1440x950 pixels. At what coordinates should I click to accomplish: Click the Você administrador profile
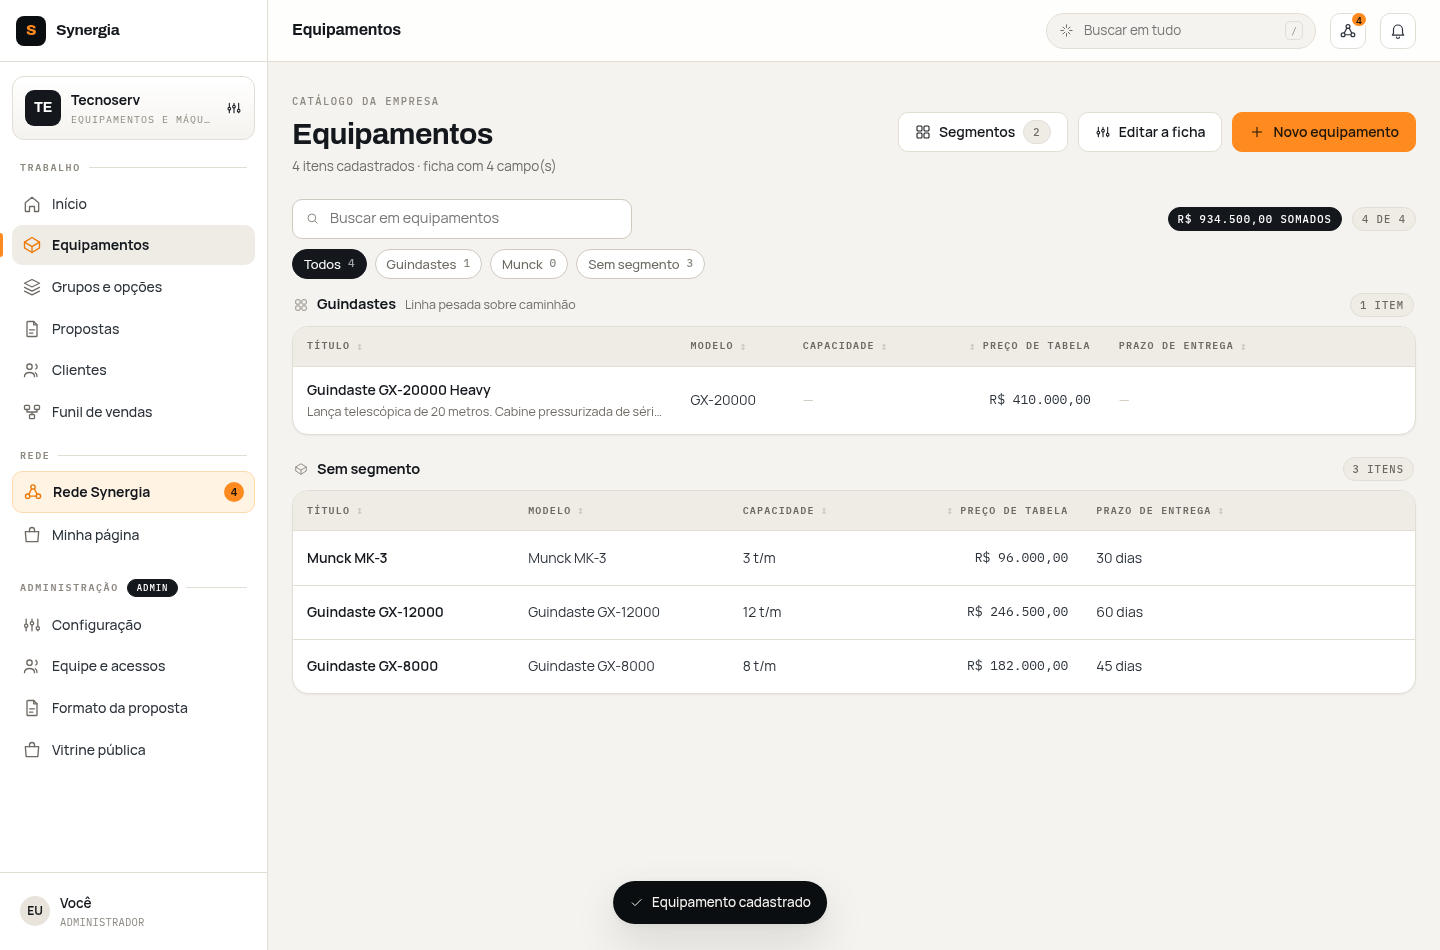(133, 911)
